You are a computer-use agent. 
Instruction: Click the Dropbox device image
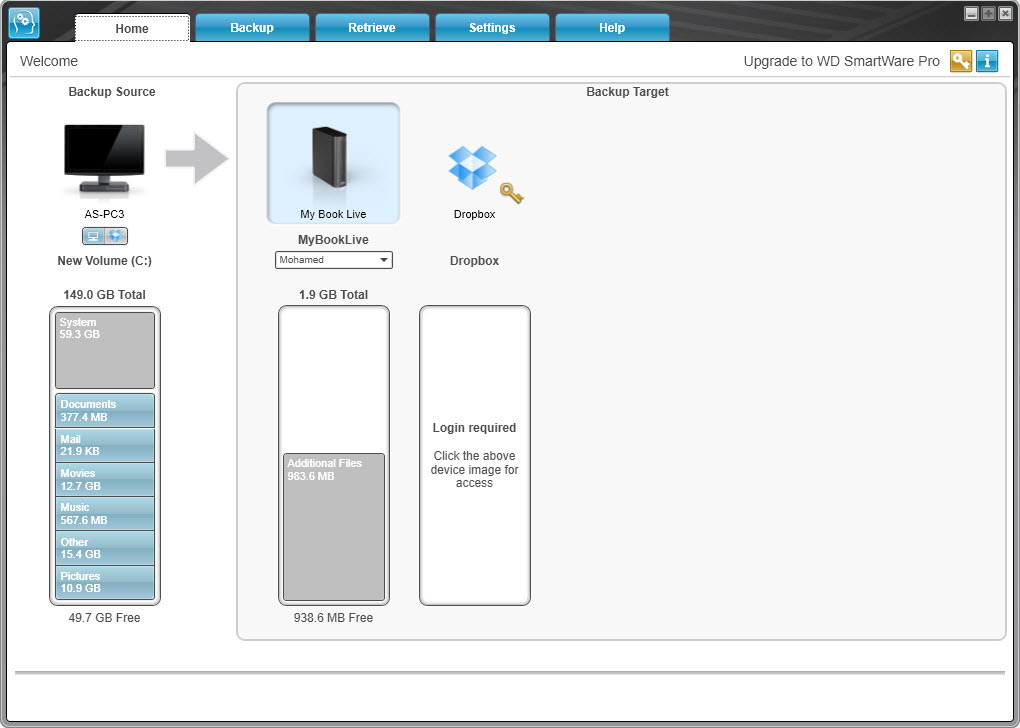[473, 167]
